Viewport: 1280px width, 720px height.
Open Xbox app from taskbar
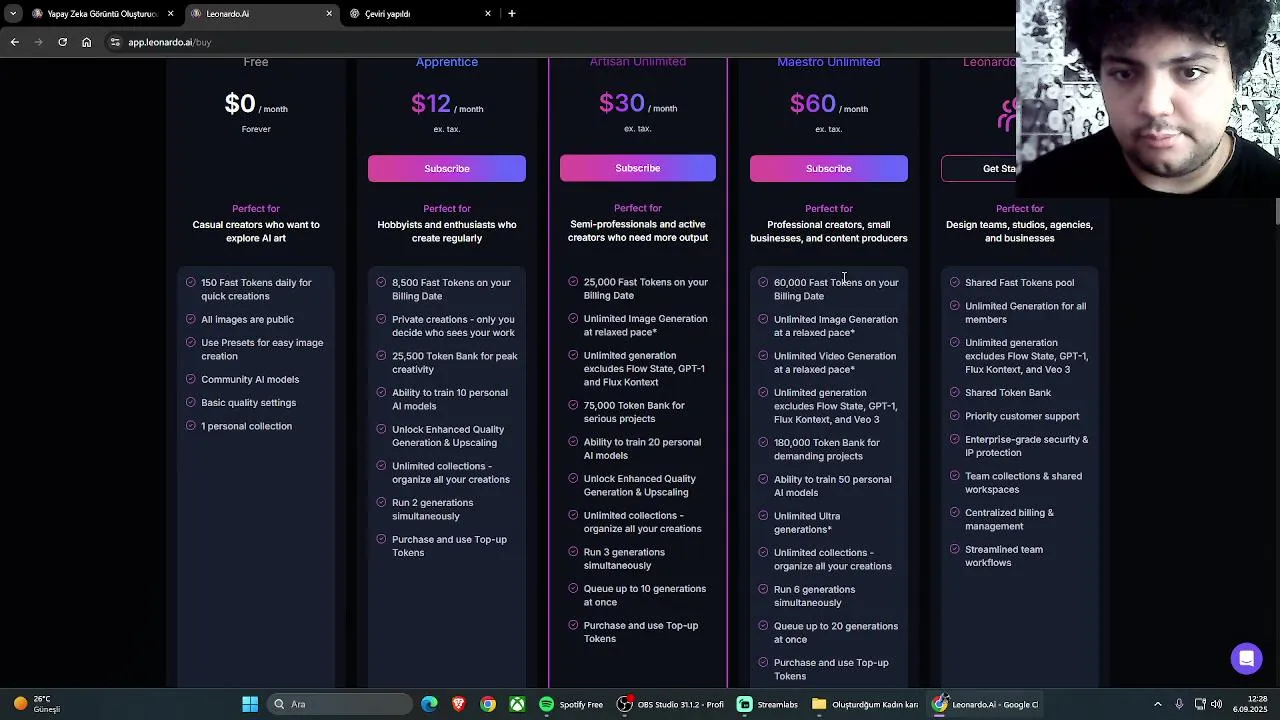click(517, 704)
